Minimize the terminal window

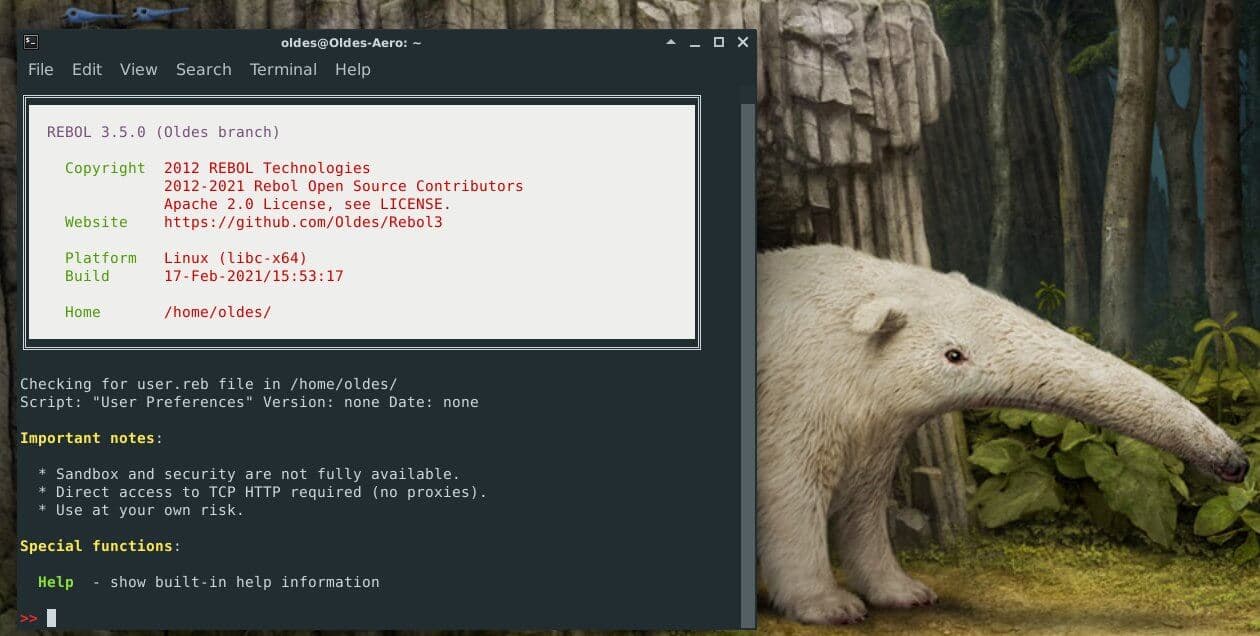(695, 42)
